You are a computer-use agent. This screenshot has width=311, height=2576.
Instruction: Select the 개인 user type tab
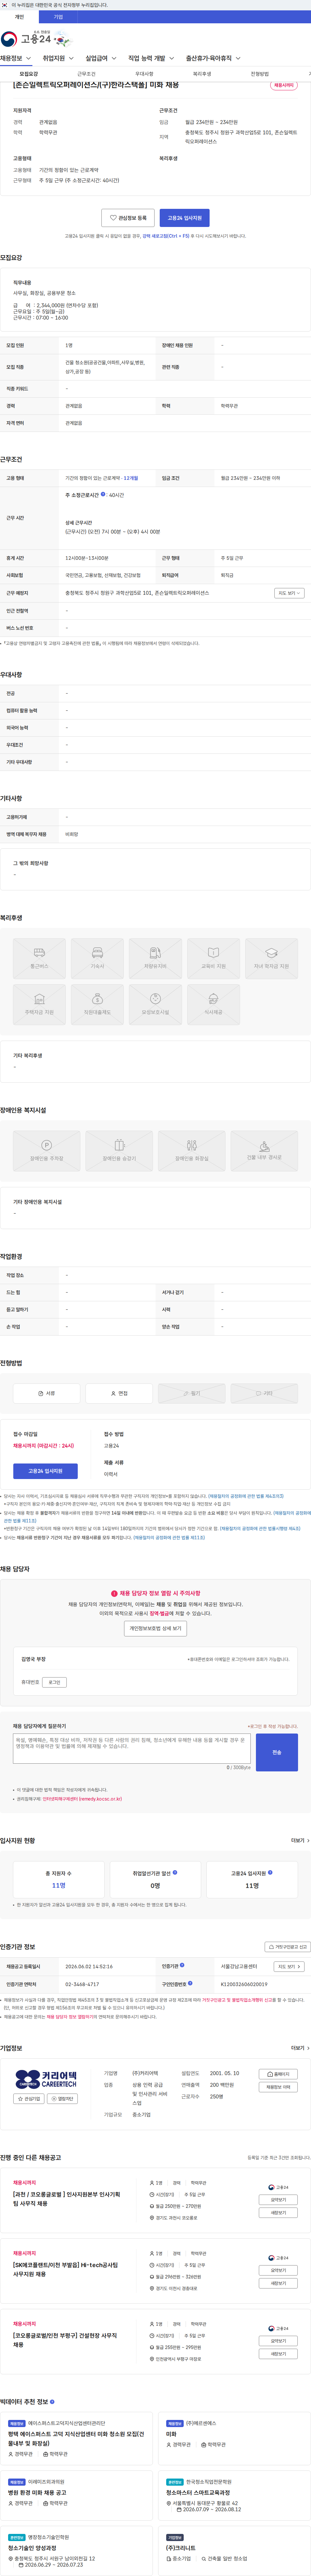click(x=19, y=17)
